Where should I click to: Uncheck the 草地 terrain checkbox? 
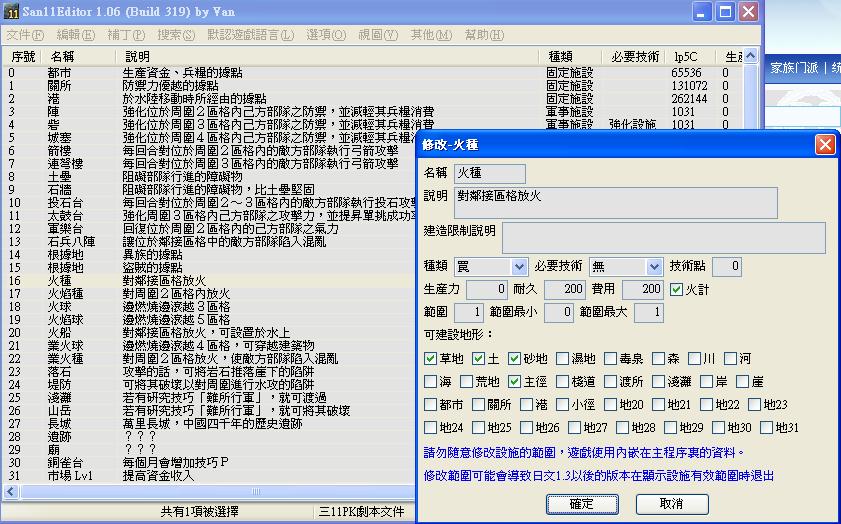(x=430, y=359)
